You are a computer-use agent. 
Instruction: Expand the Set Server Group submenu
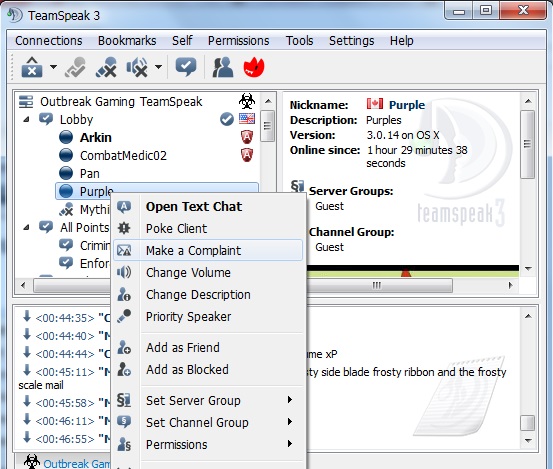pyautogui.click(x=208, y=401)
